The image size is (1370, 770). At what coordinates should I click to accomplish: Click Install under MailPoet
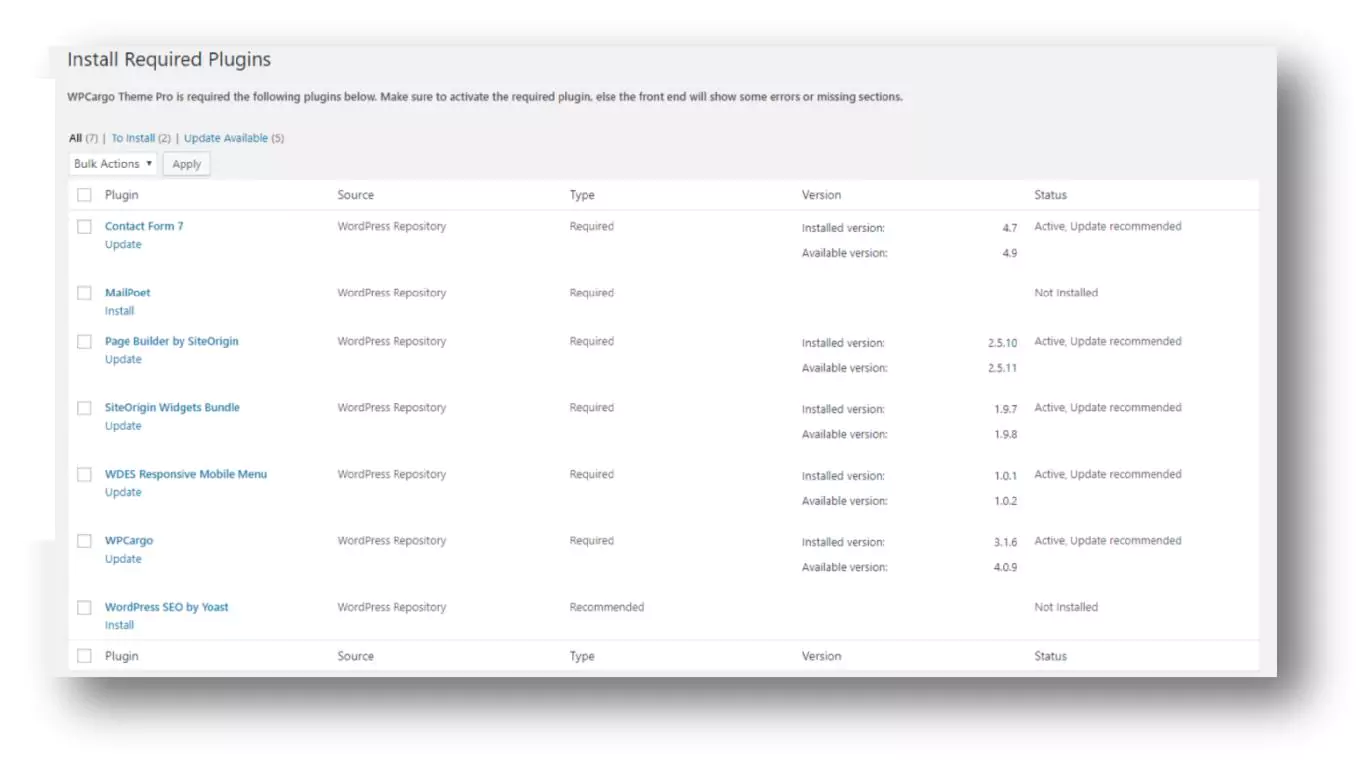pyautogui.click(x=119, y=311)
